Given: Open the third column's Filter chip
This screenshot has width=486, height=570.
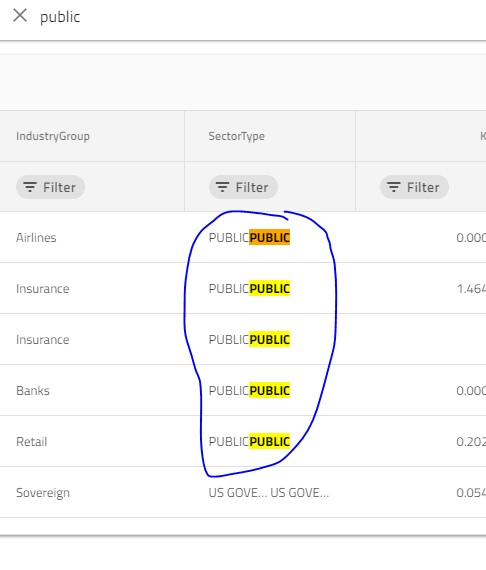Looking at the screenshot, I should click(414, 187).
